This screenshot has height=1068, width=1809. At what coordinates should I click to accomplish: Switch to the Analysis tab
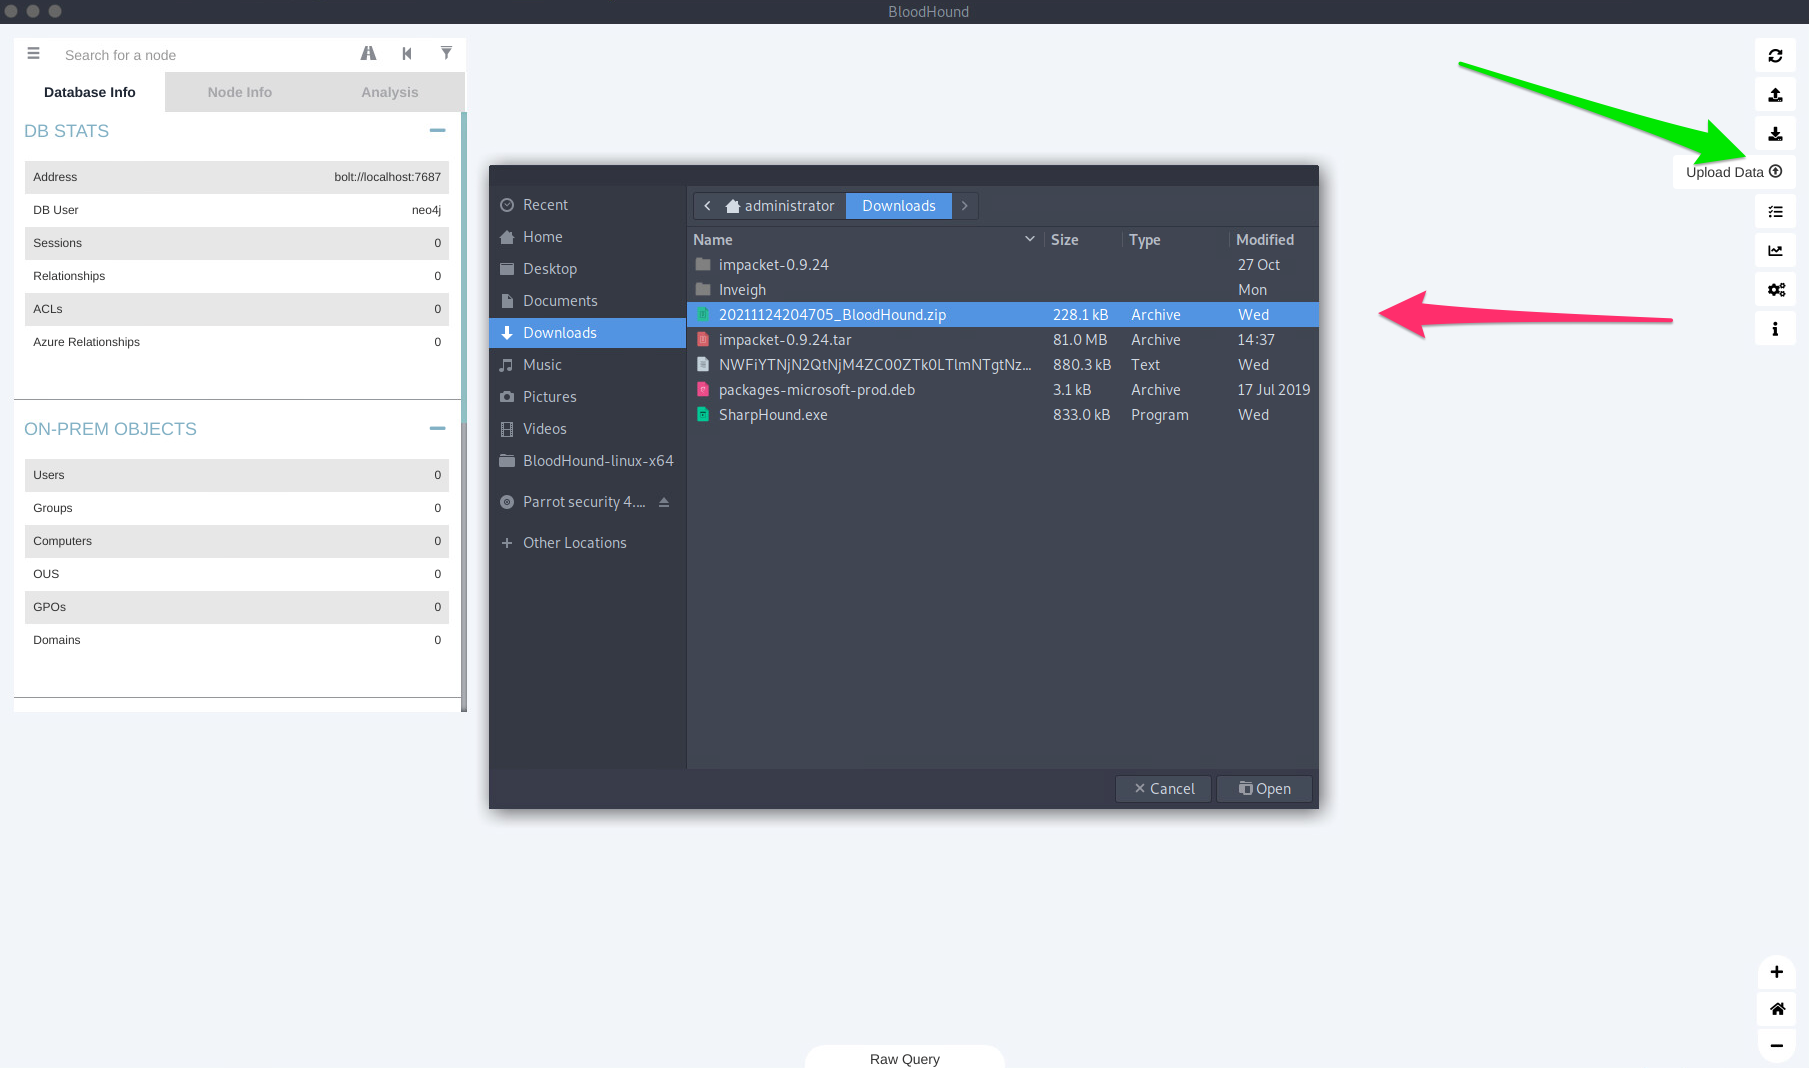[390, 92]
